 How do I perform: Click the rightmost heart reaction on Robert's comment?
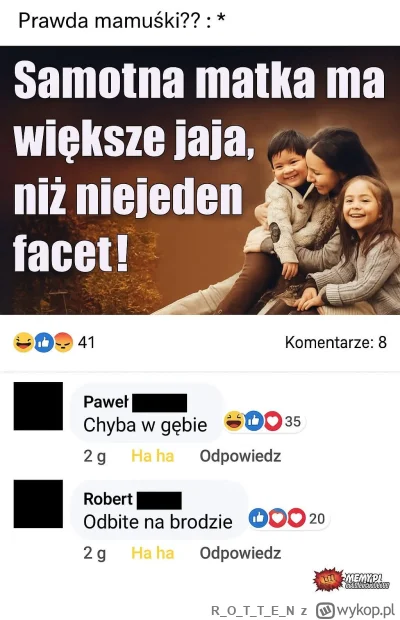pos(296,518)
